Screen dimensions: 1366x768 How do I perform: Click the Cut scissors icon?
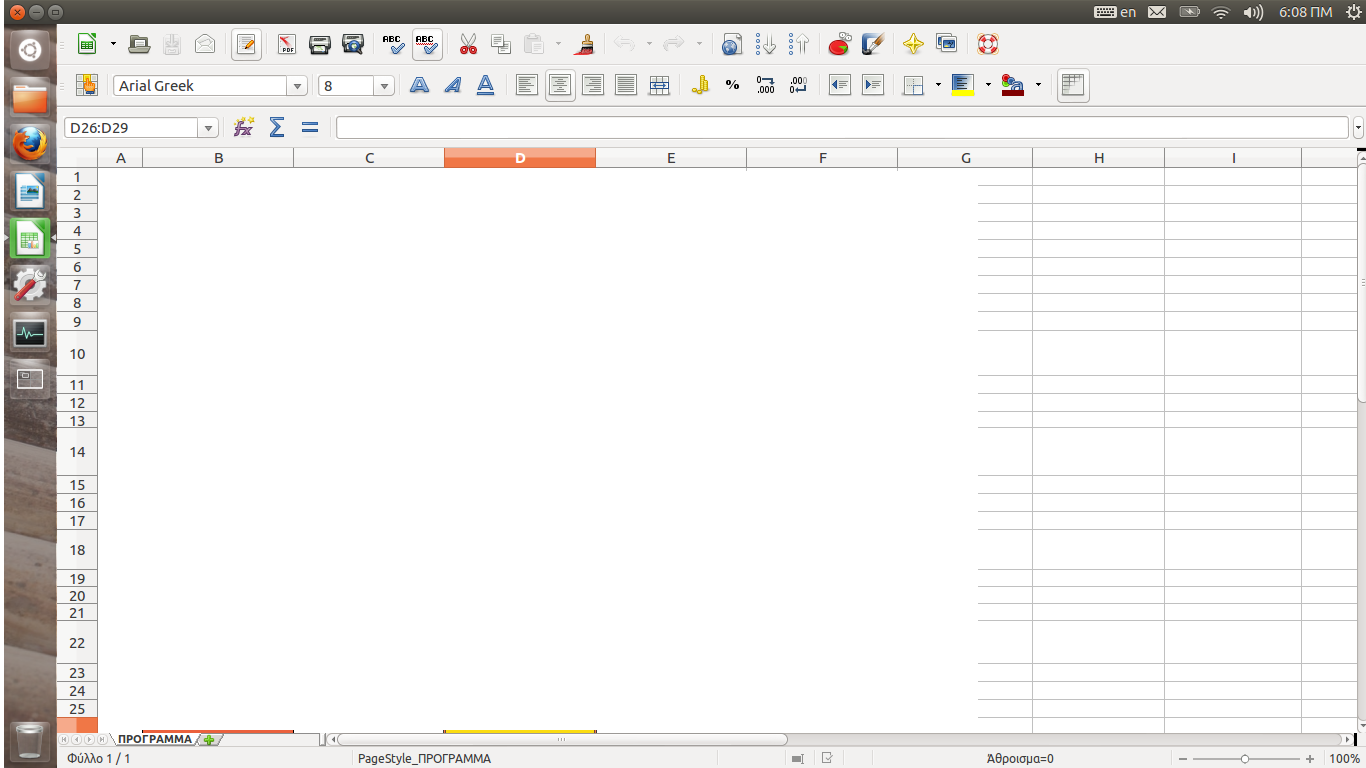click(468, 44)
